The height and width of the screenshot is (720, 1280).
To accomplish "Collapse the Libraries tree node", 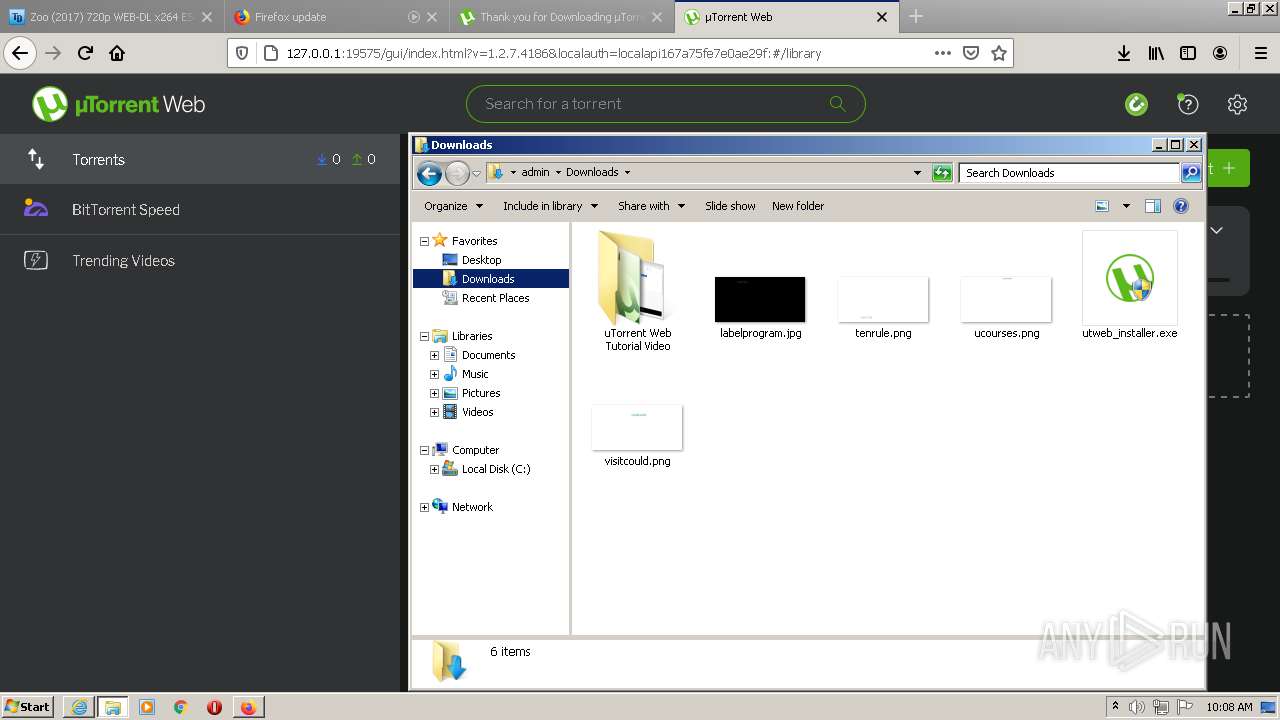I will click(x=424, y=336).
